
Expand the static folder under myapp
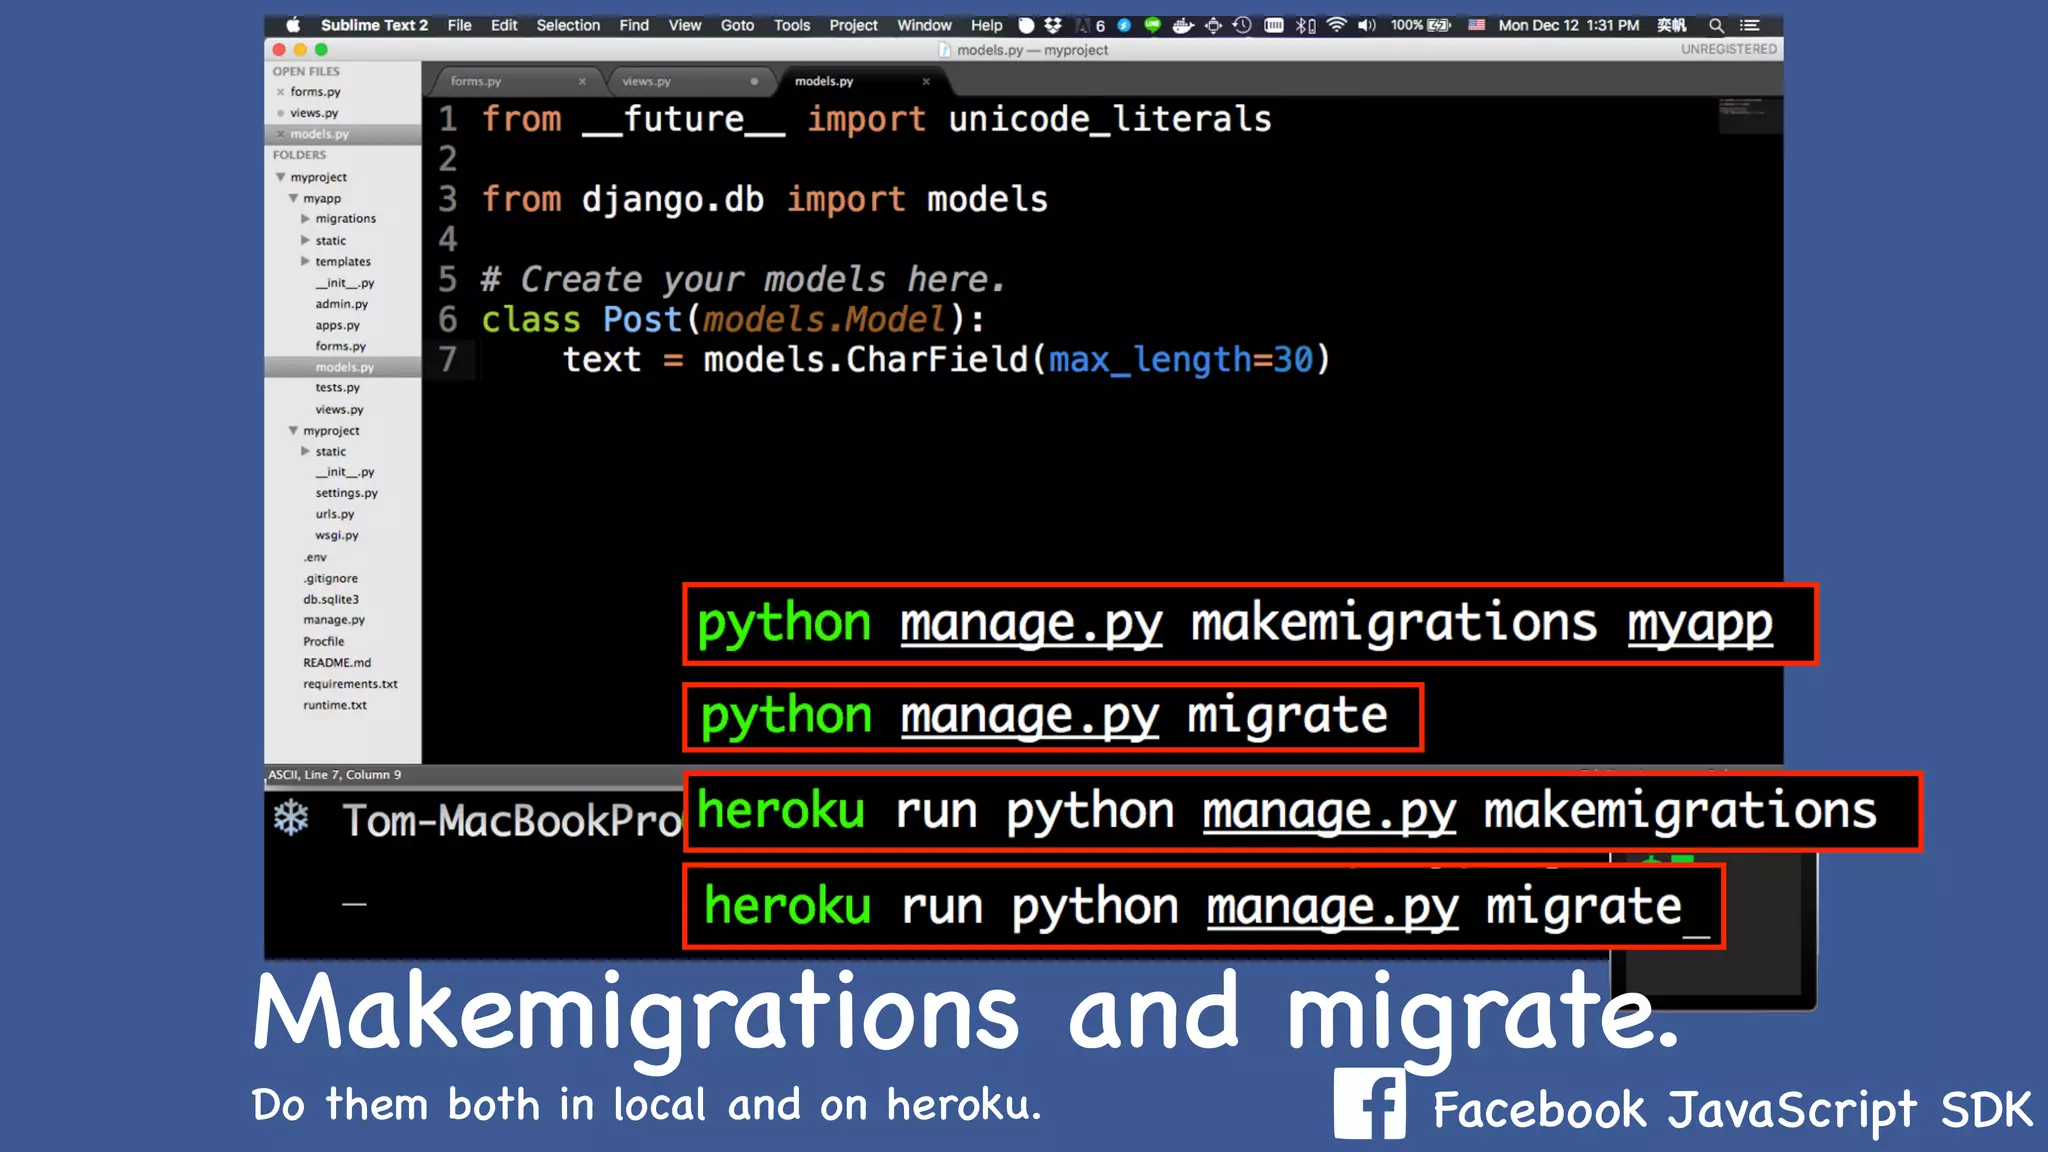(x=305, y=240)
